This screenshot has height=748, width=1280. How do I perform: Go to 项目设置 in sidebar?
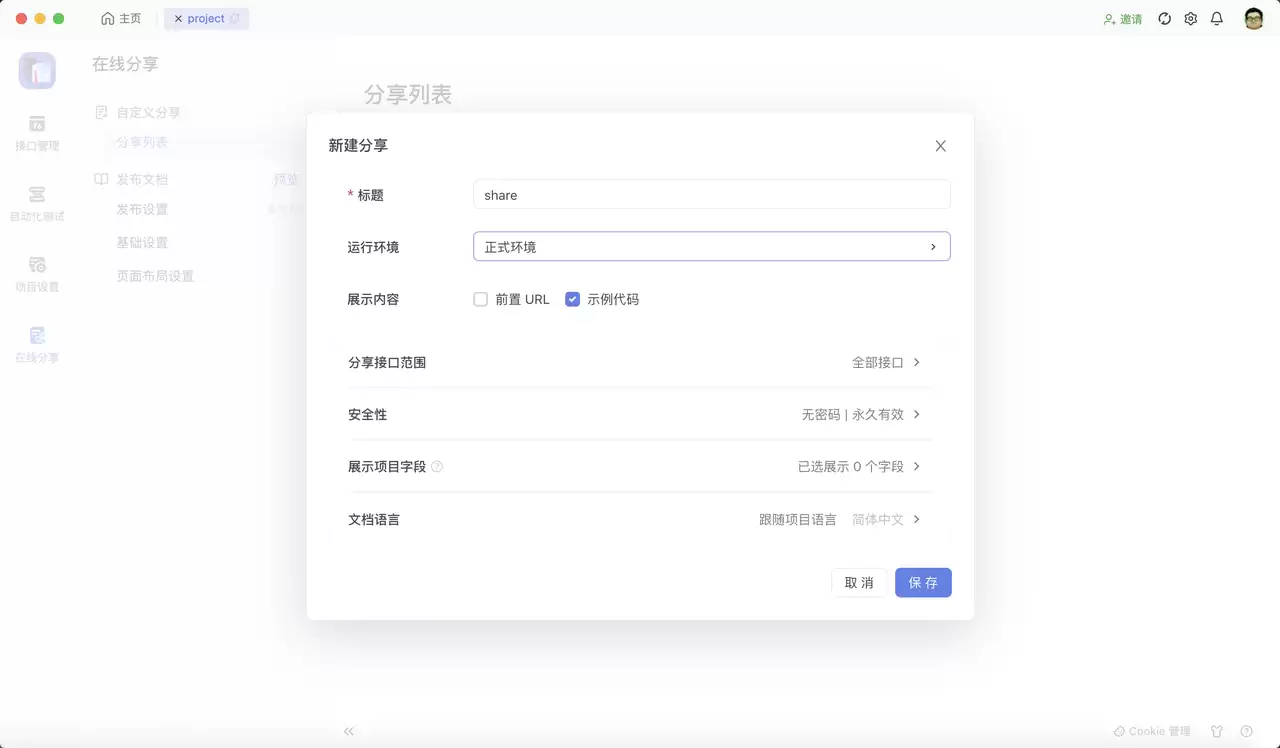(x=37, y=275)
